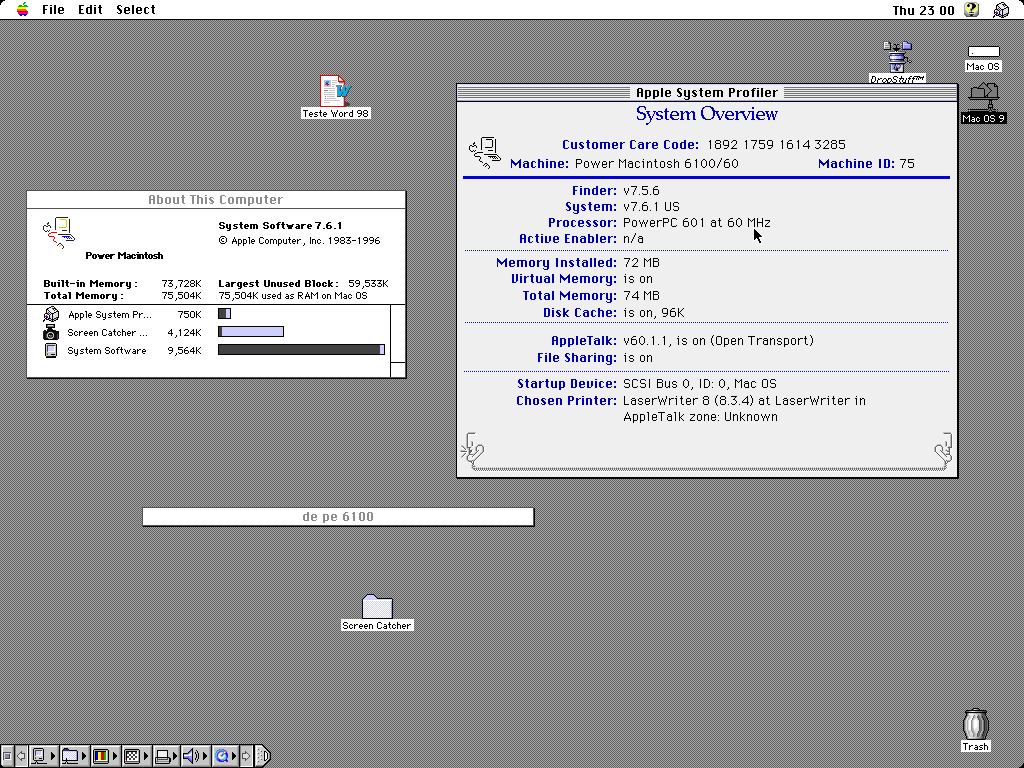
Task: Click the About This Computer list scrollbar
Action: (398, 334)
